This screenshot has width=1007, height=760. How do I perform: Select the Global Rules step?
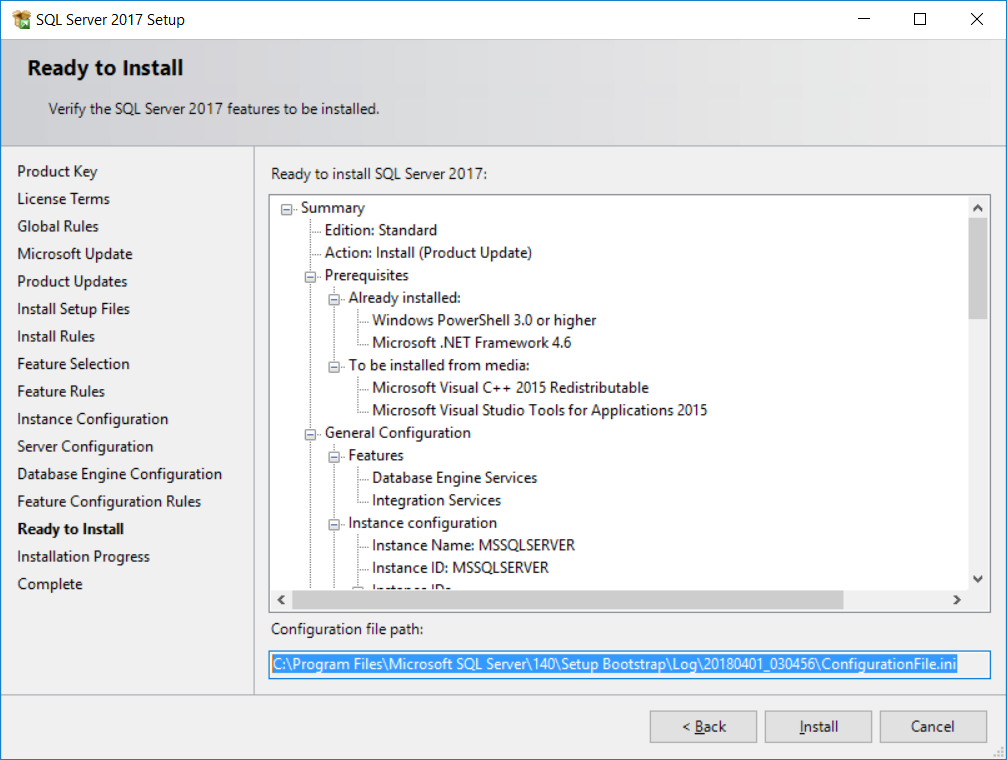click(58, 227)
